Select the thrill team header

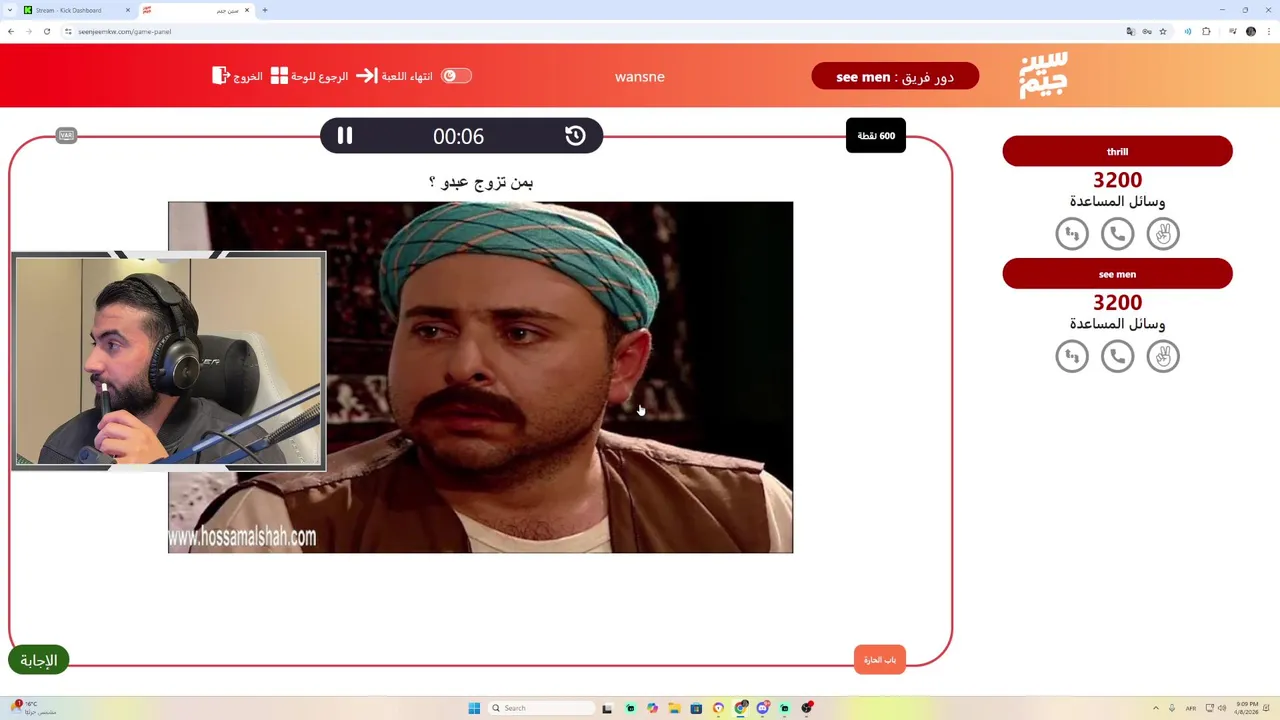1117,151
